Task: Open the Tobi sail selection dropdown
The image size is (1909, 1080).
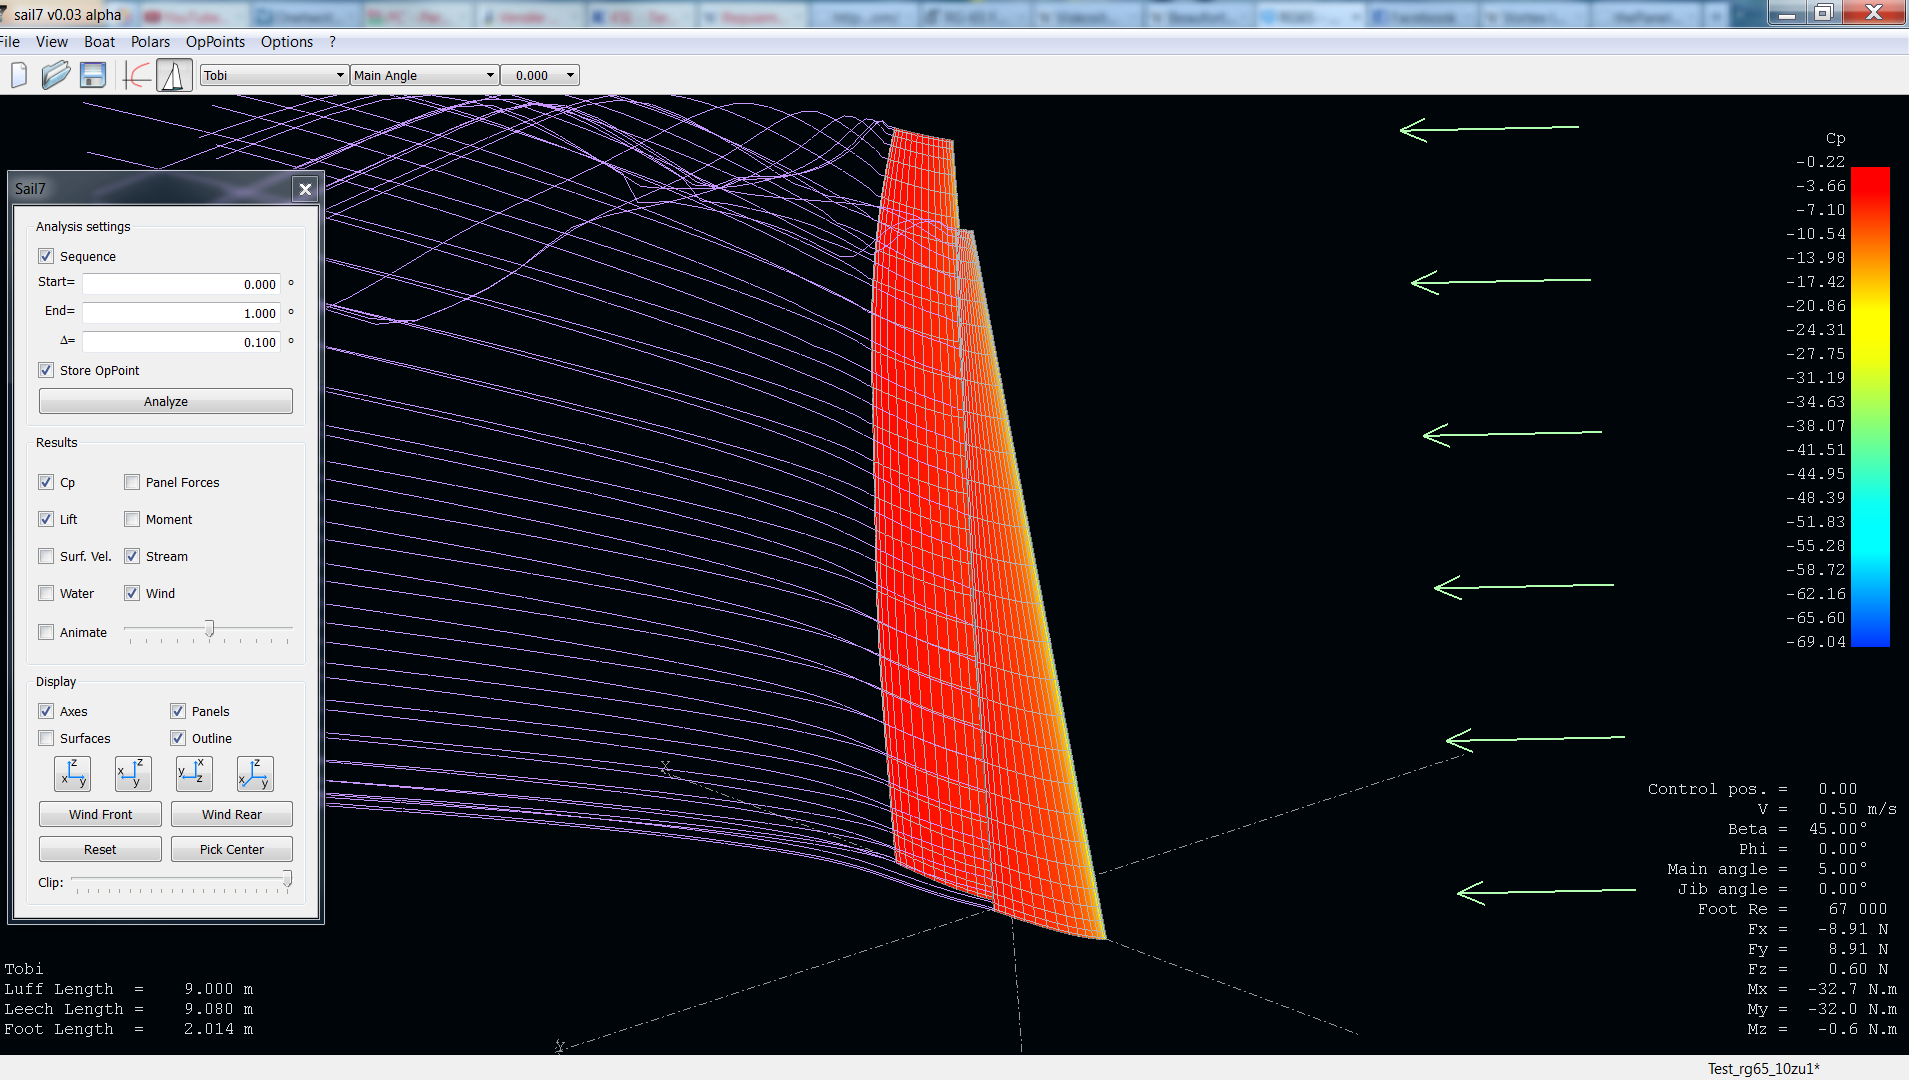Action: 274,76
